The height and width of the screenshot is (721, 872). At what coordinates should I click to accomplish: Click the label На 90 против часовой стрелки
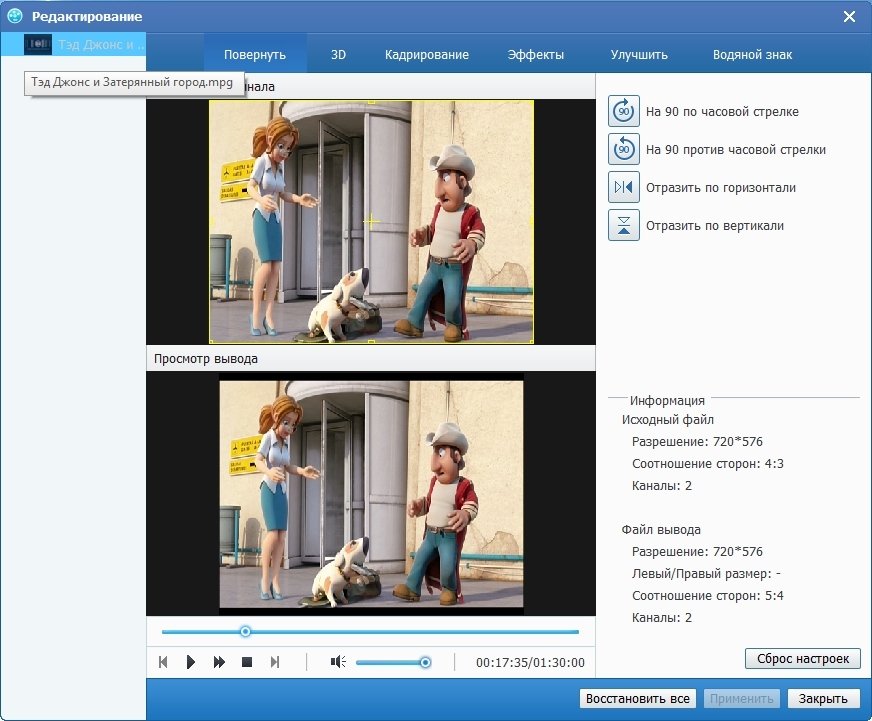tap(736, 150)
